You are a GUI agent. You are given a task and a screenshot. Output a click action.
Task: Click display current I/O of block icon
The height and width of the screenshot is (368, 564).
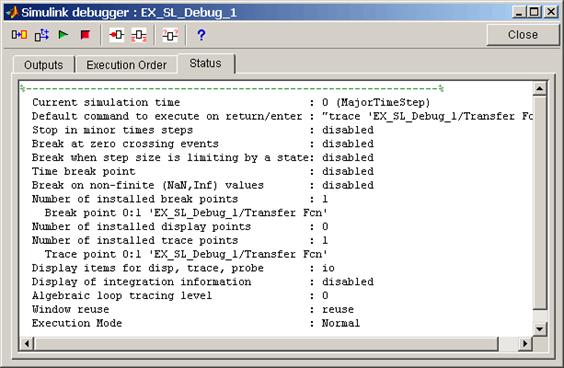click(170, 35)
